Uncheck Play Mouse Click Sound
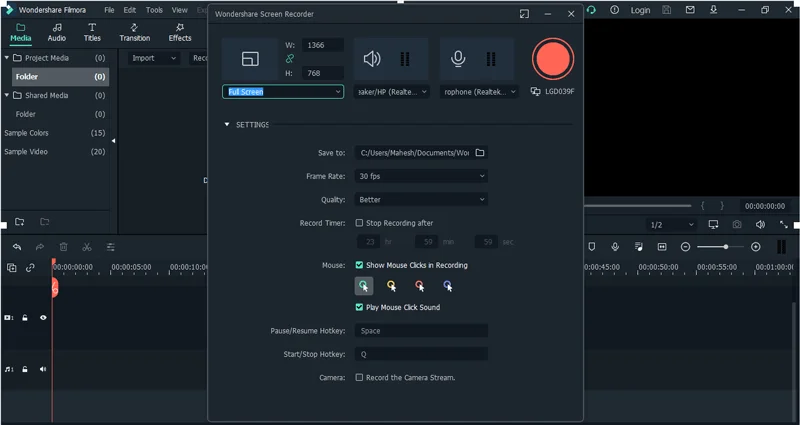The image size is (800, 425). pos(359,307)
